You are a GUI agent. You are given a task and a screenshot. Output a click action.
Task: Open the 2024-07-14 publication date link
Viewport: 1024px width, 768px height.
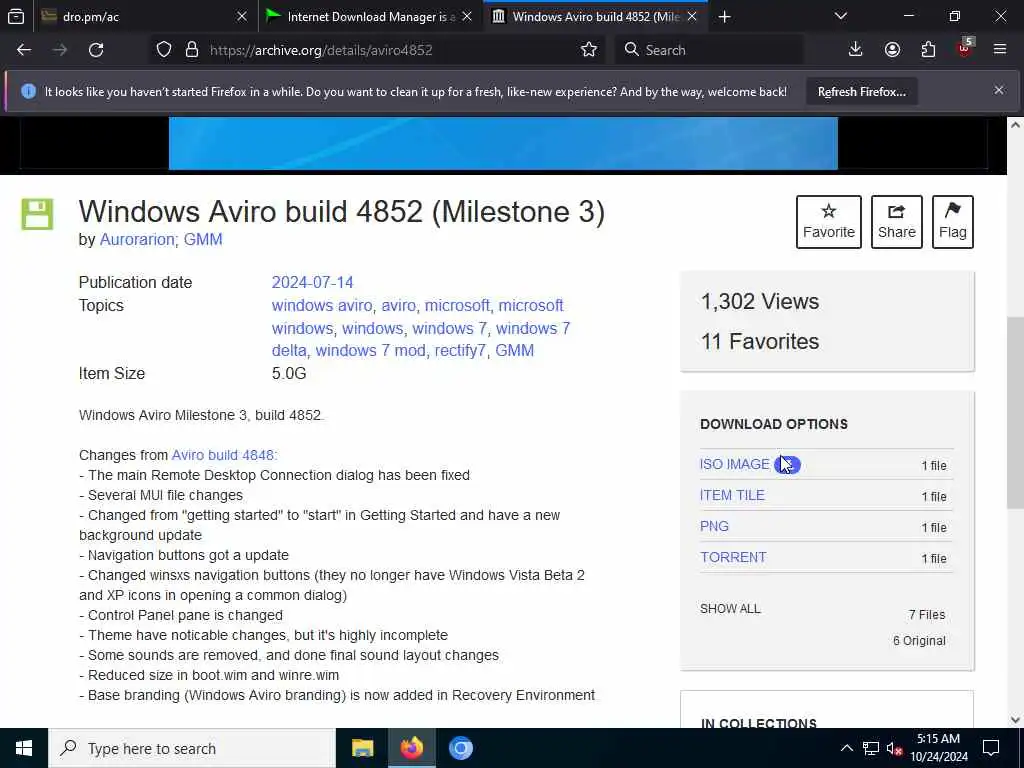pyautogui.click(x=312, y=282)
